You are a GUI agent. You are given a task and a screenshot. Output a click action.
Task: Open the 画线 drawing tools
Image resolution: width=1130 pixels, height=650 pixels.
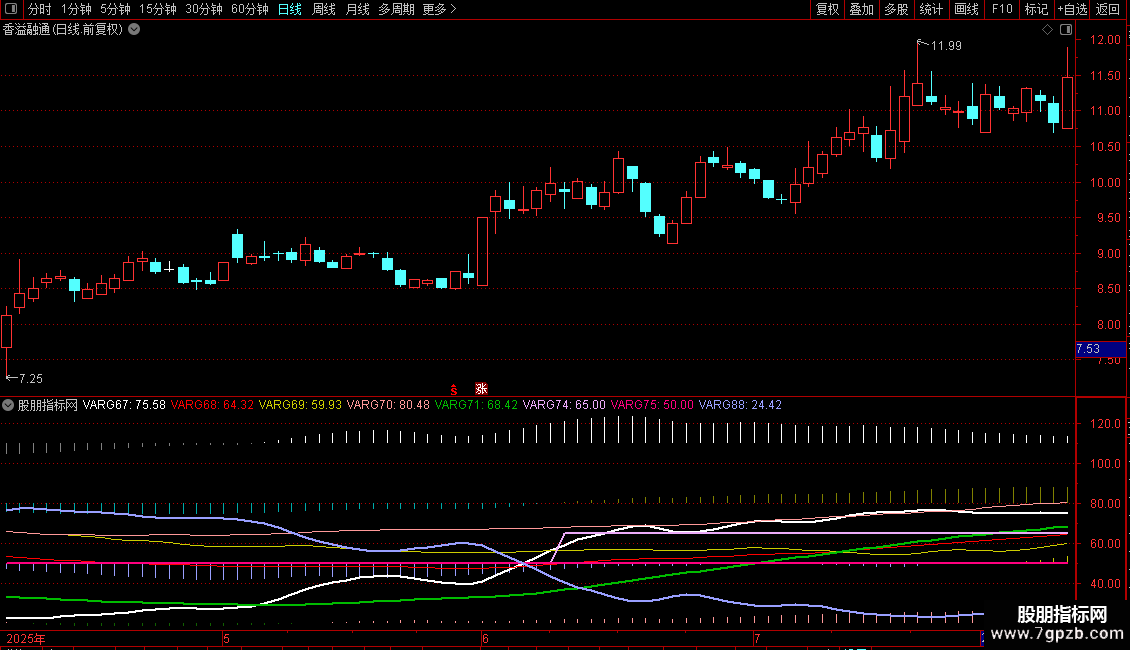(966, 9)
